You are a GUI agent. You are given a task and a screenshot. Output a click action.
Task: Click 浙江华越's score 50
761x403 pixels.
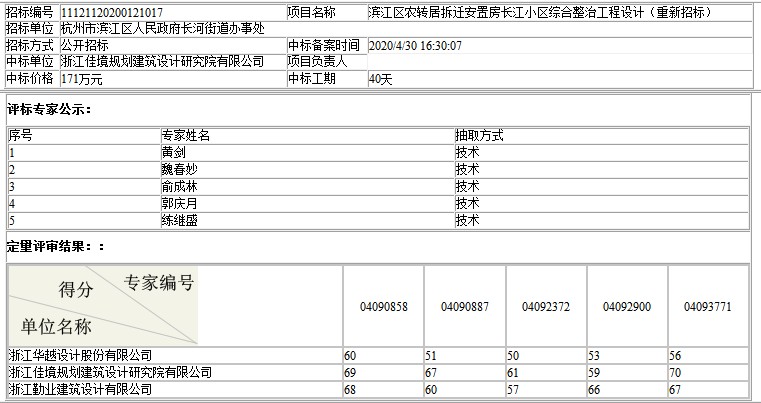513,356
